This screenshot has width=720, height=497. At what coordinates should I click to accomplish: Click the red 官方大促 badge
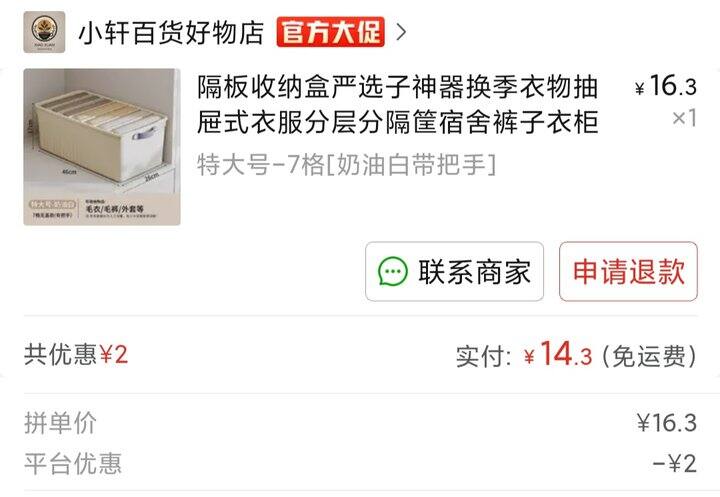(x=331, y=32)
